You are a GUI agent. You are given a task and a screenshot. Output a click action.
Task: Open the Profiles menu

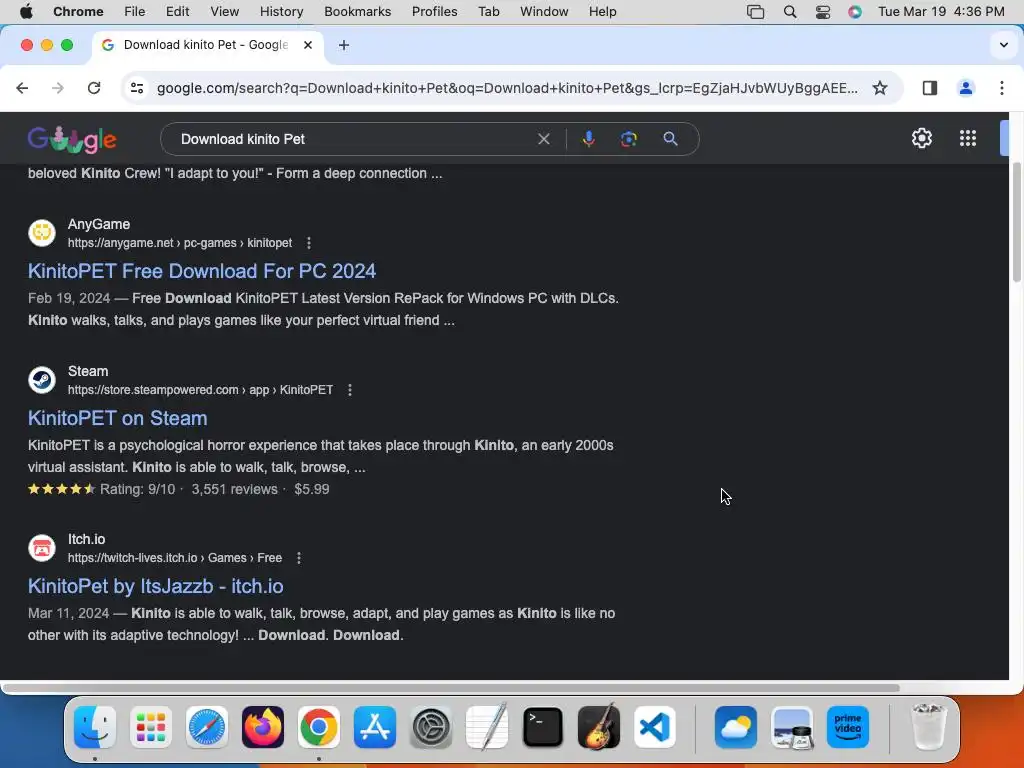434,12
